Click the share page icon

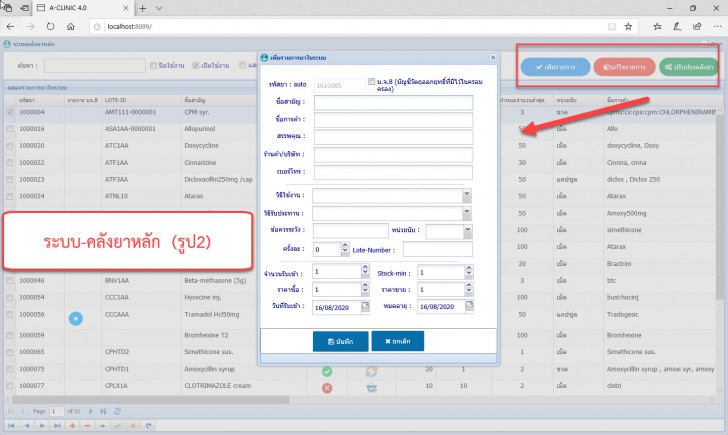[x=697, y=26]
